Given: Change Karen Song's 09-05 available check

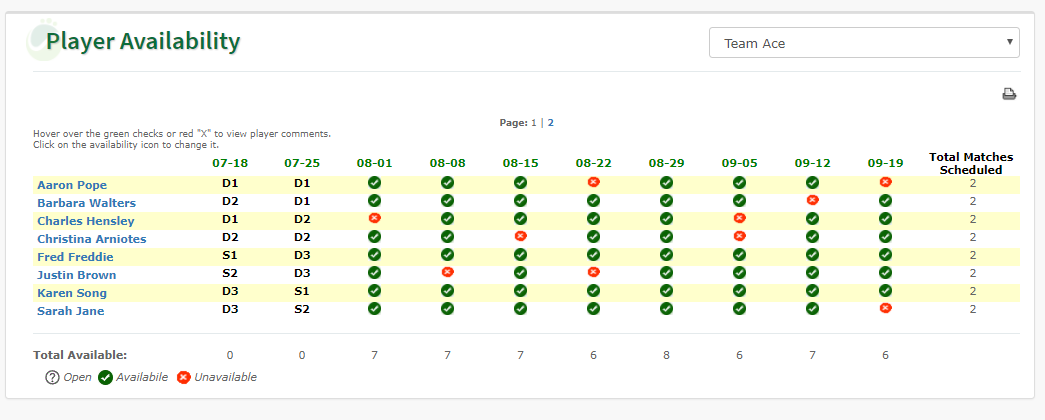Looking at the screenshot, I should click(739, 290).
